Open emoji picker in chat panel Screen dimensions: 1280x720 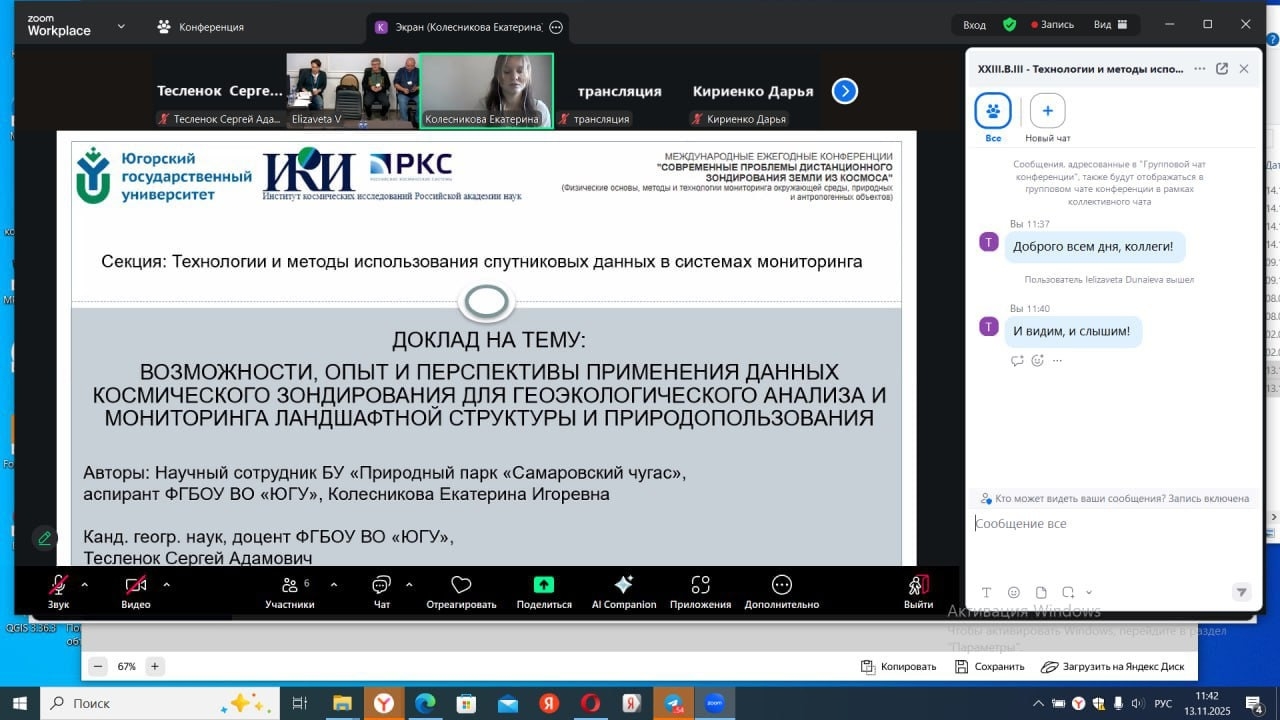tap(1014, 592)
